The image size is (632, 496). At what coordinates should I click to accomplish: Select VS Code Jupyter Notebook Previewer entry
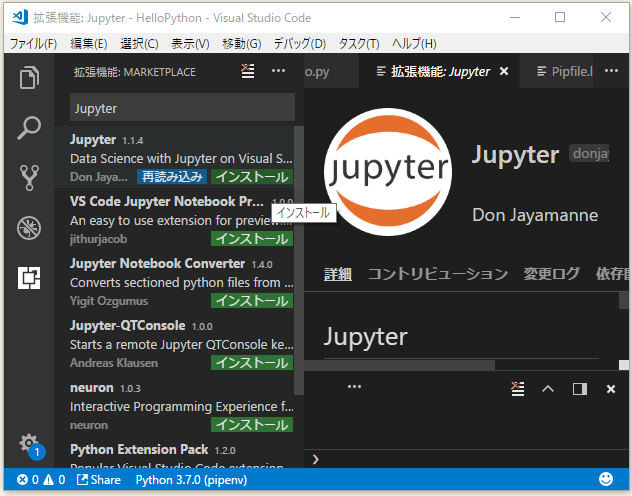174,220
